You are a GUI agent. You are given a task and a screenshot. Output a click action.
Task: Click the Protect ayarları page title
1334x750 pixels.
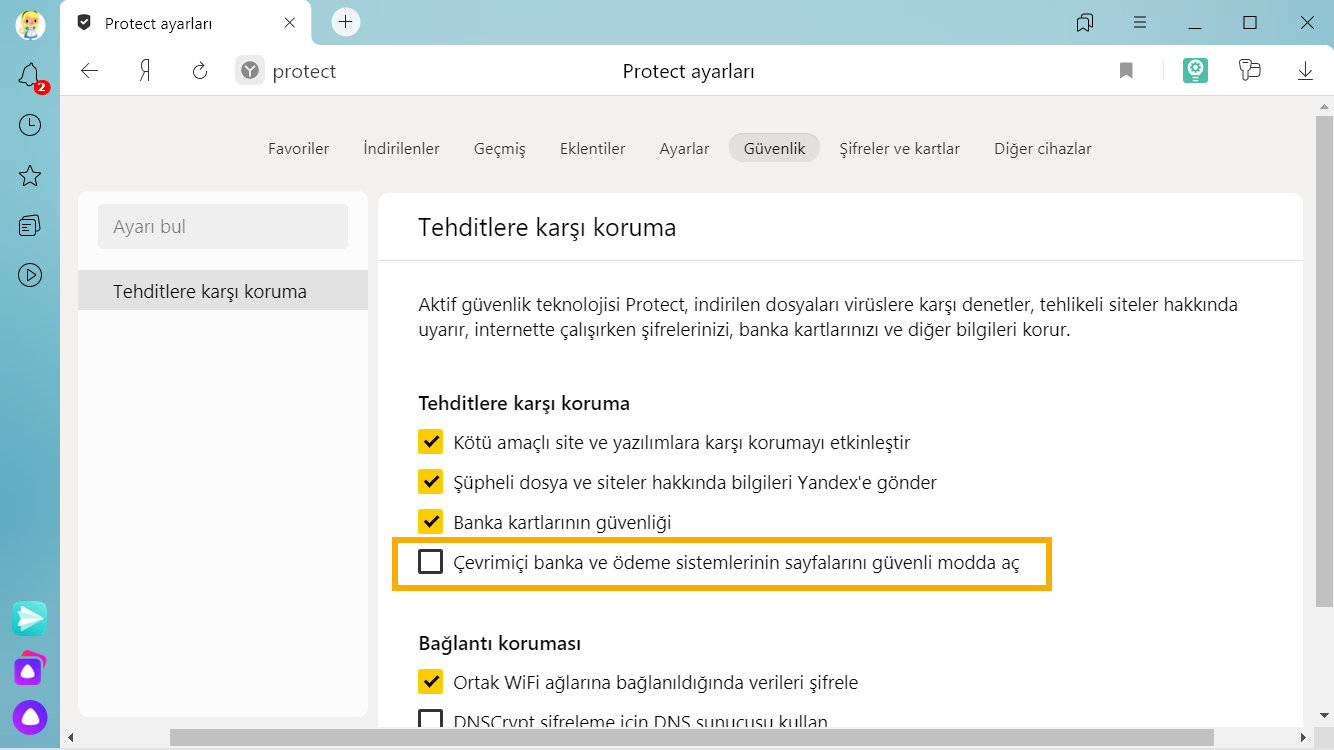click(688, 71)
